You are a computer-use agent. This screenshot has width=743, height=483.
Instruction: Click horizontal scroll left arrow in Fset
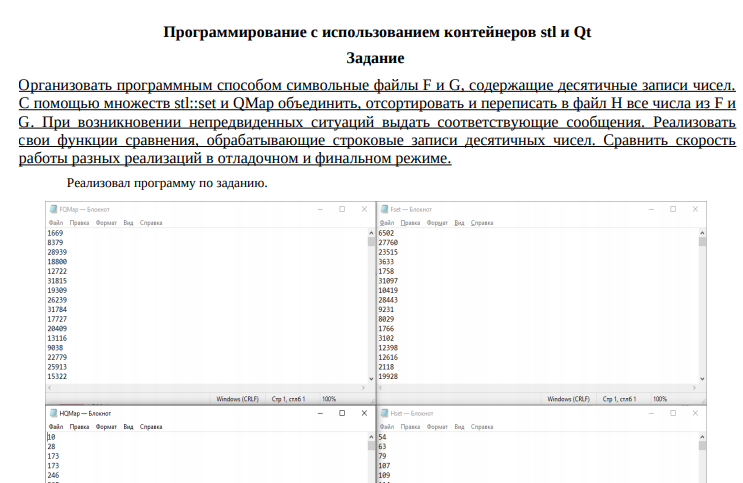click(x=381, y=388)
